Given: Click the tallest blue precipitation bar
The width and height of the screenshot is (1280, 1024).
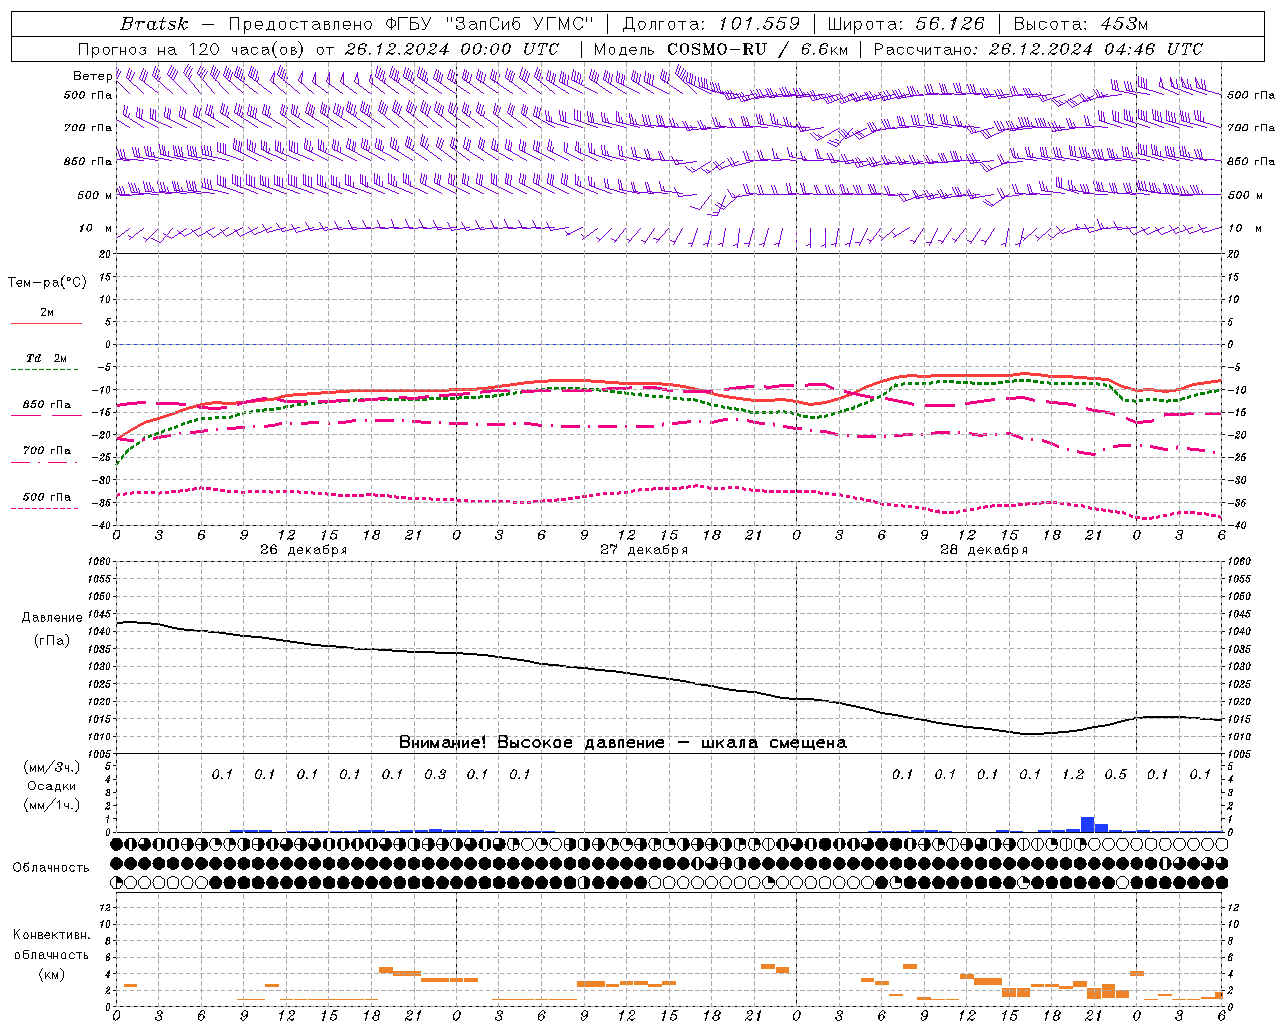Looking at the screenshot, I should 1087,824.
